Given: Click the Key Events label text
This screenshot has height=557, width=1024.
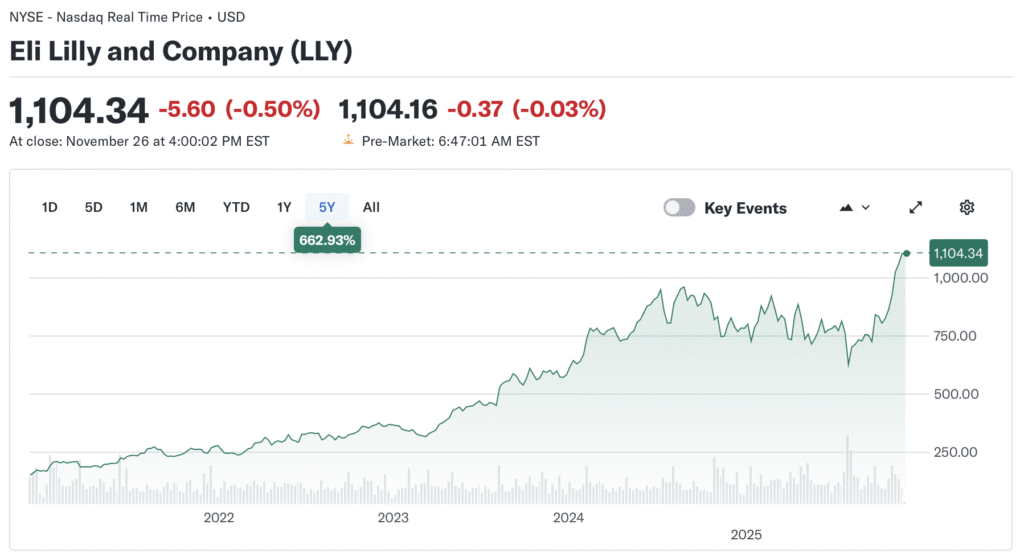Looking at the screenshot, I should tap(745, 208).
